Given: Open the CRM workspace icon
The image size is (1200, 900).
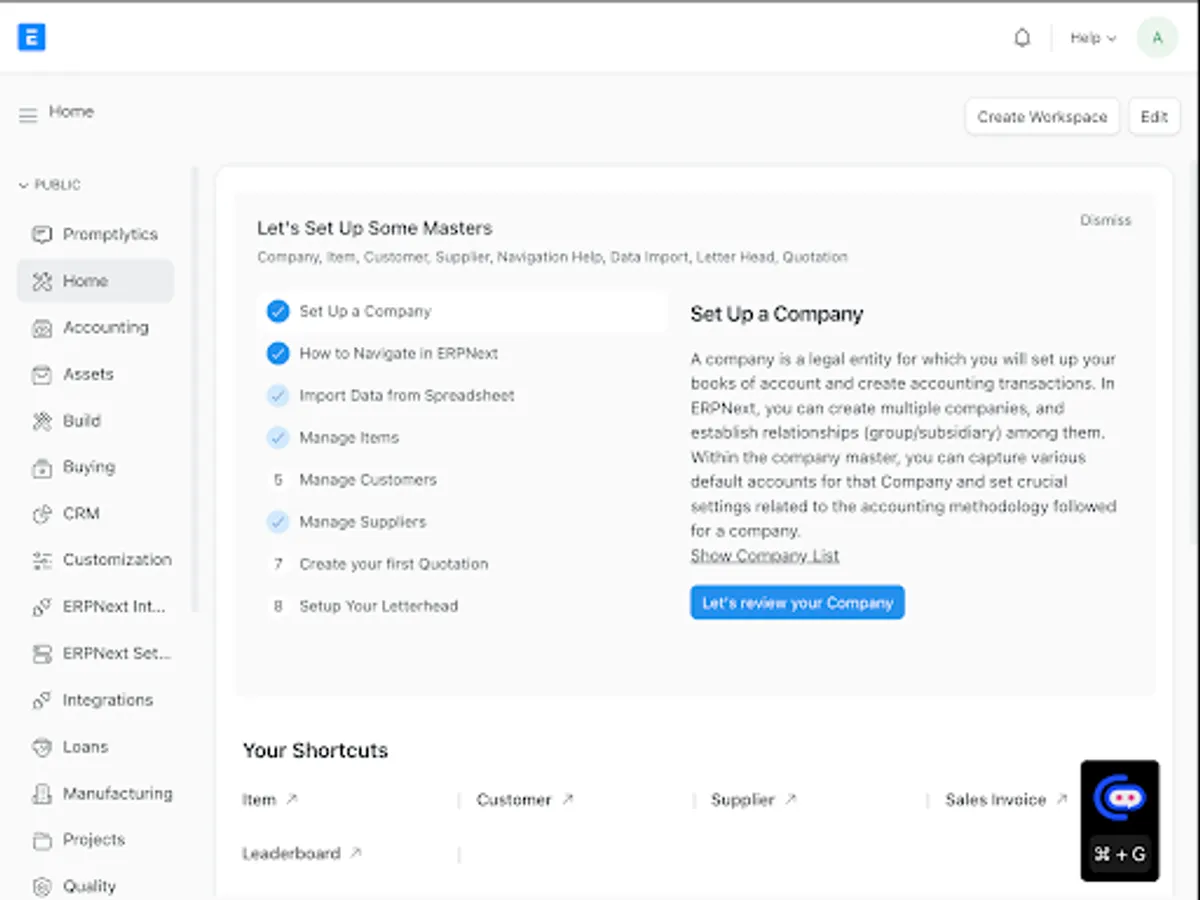Looking at the screenshot, I should pos(42,514).
